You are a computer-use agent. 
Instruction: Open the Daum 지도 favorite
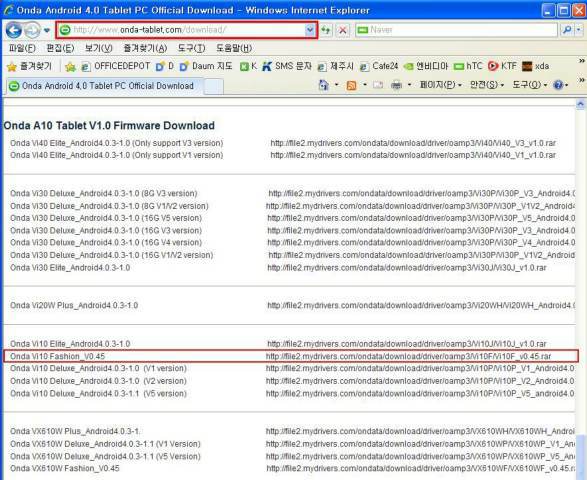pyautogui.click(x=206, y=66)
